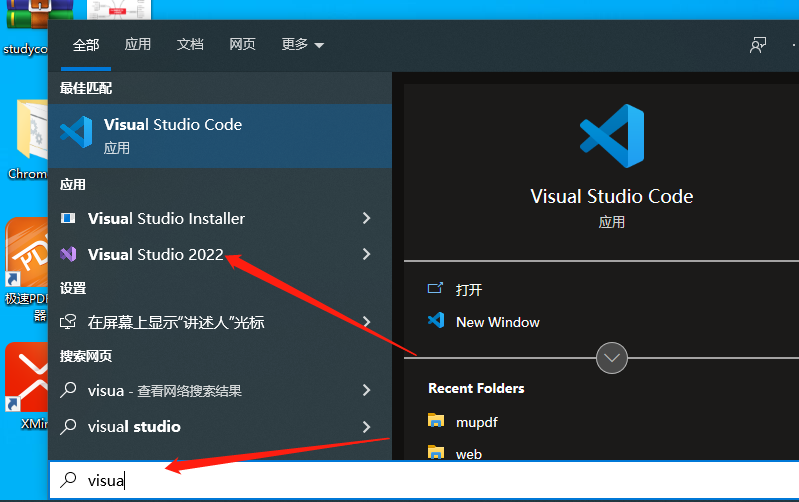The width and height of the screenshot is (799, 502).
Task: Choose New Window in preview pane
Action: coord(497,323)
